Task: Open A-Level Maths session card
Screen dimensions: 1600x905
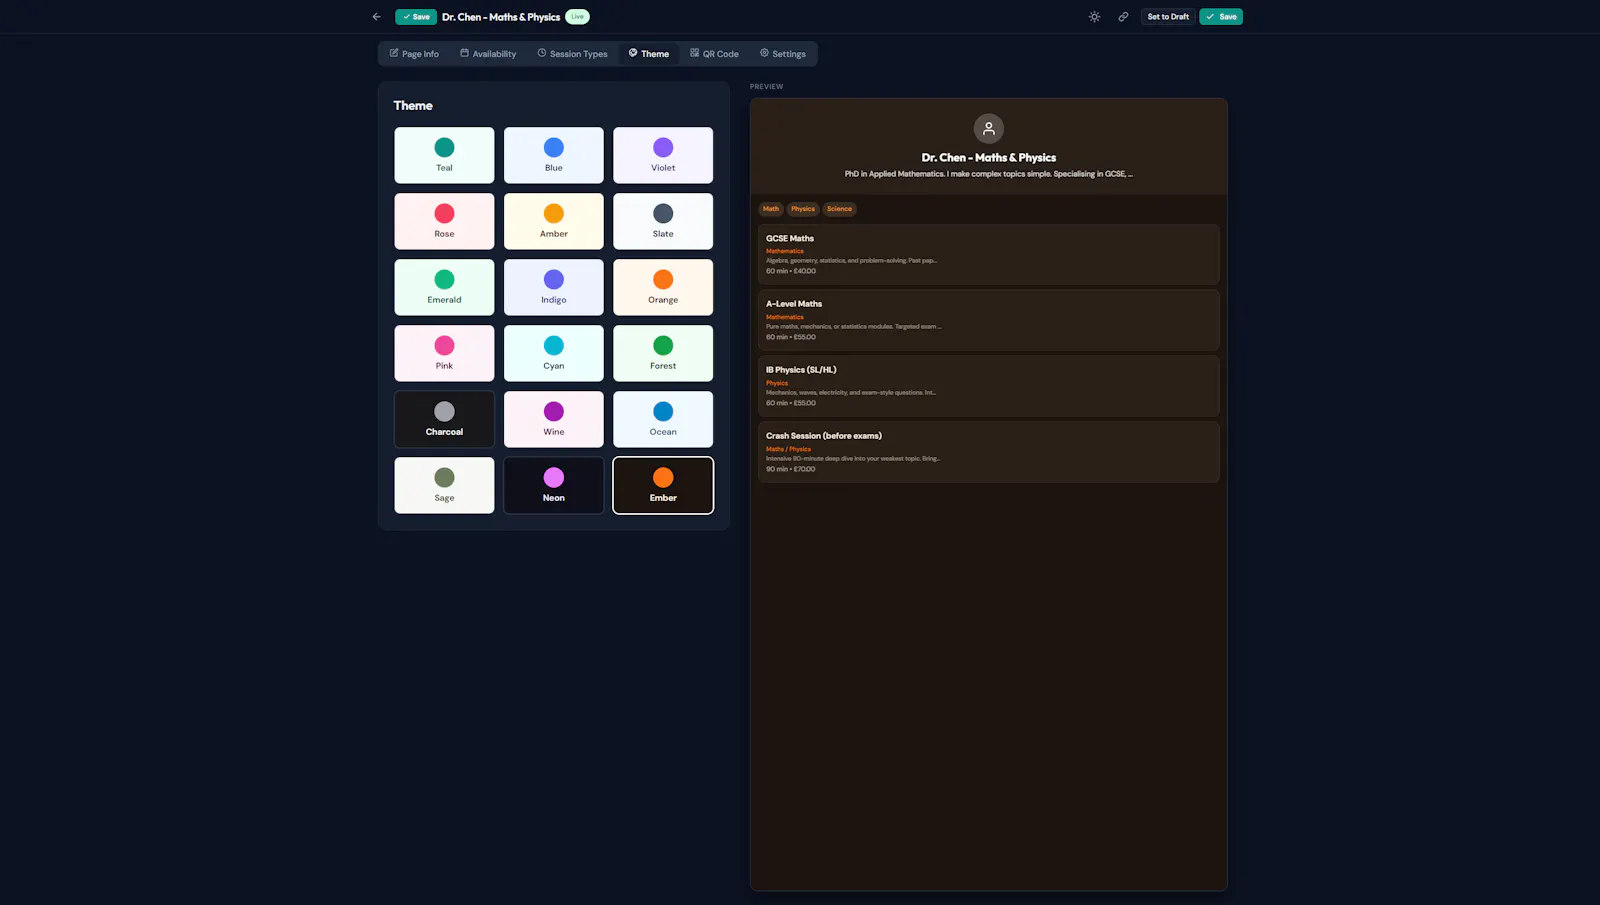Action: [x=988, y=320]
